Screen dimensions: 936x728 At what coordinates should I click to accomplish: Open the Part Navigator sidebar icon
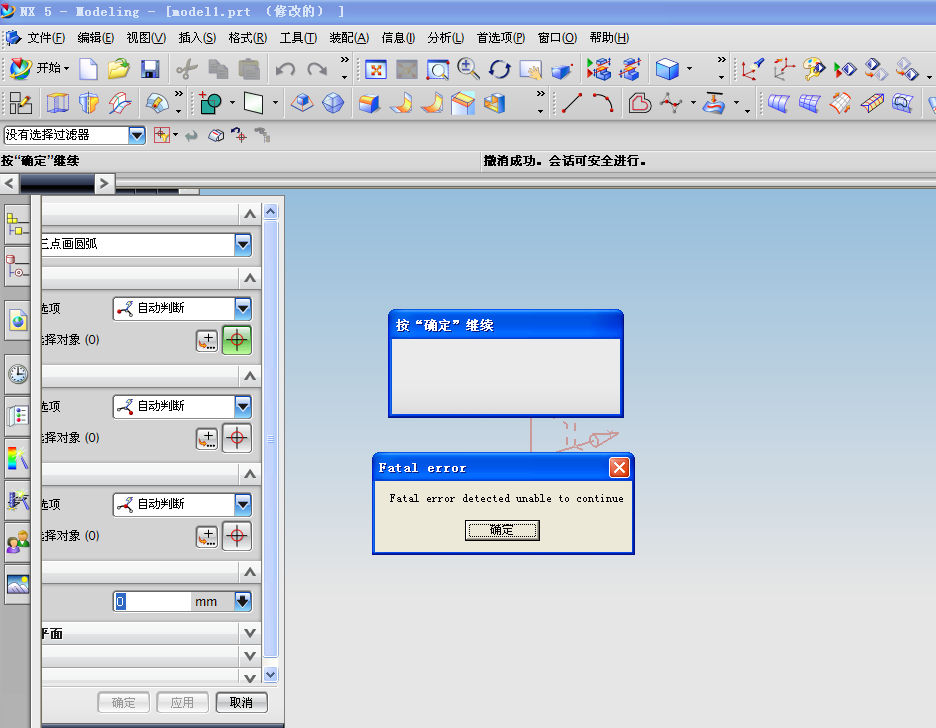click(18, 267)
